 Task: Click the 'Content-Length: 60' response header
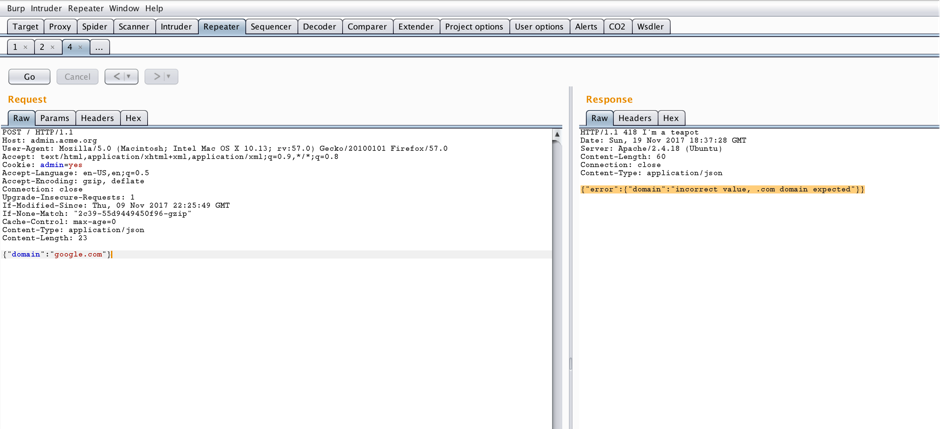pyautogui.click(x=622, y=156)
